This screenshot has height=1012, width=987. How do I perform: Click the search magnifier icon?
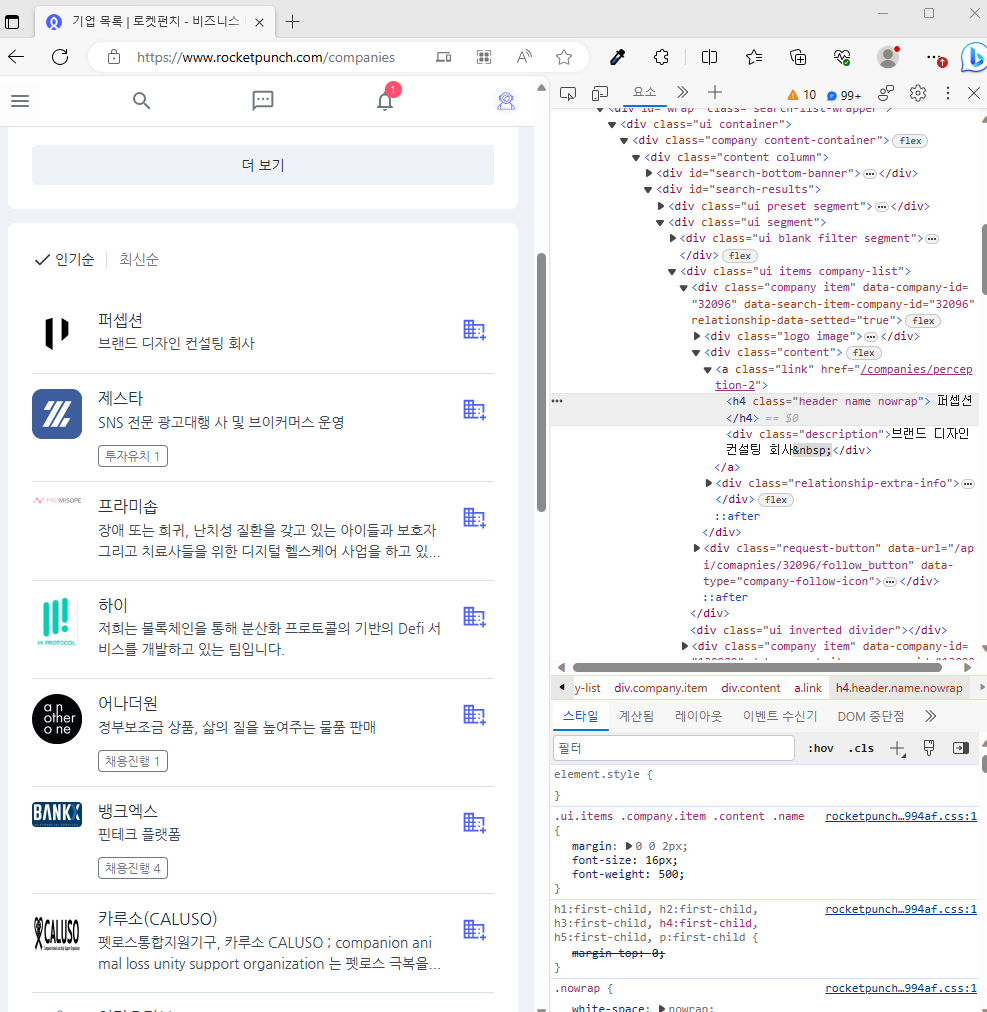tap(141, 101)
